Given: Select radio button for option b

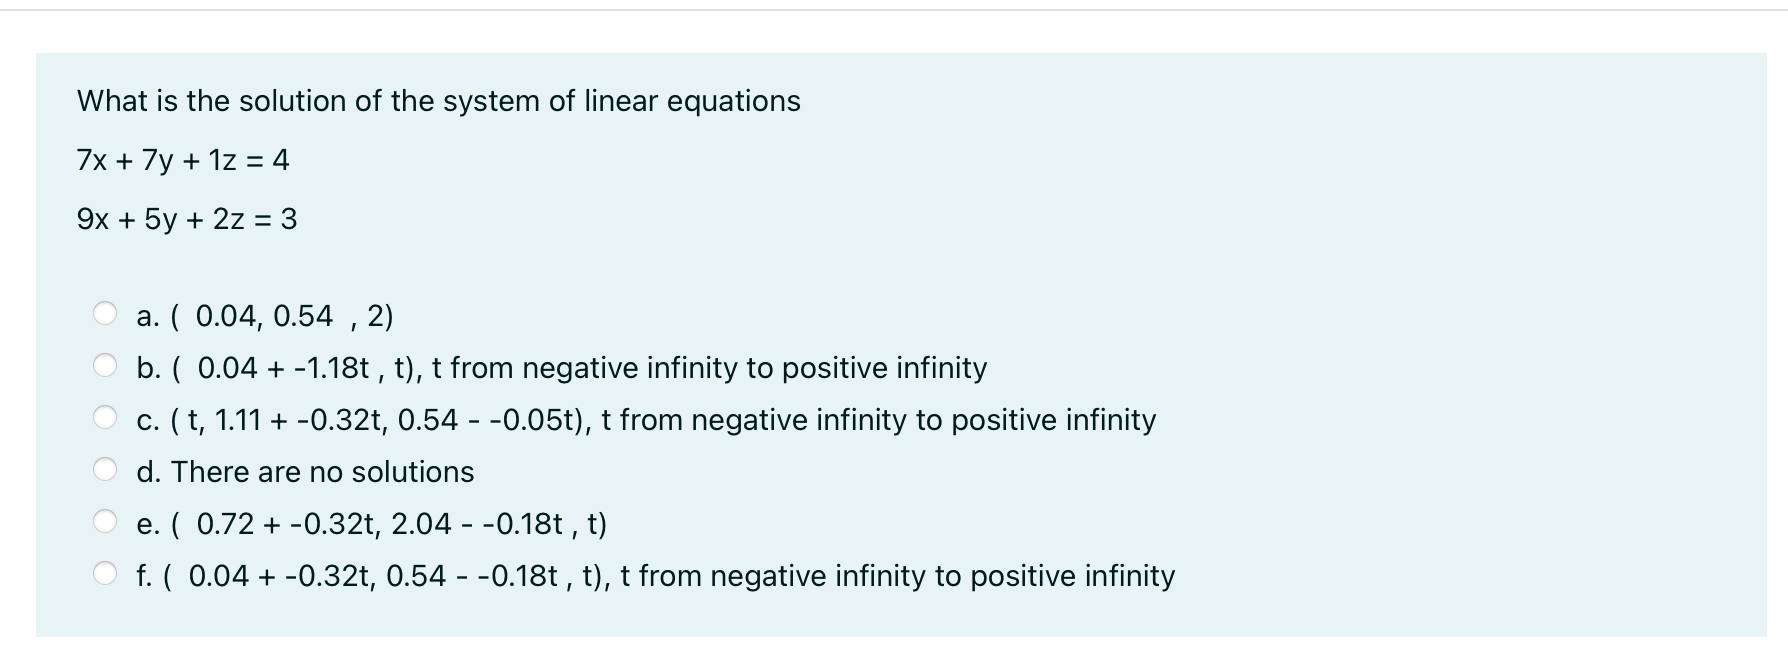Looking at the screenshot, I should pos(106,362).
